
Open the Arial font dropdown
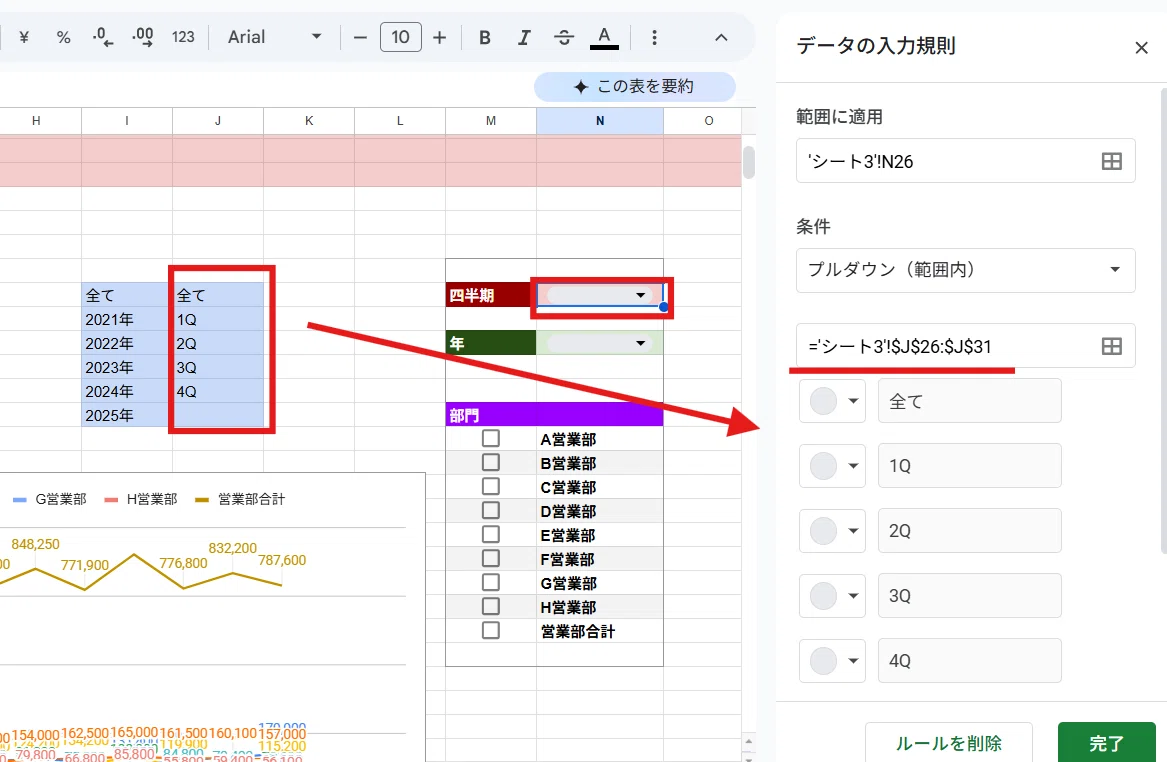[274, 37]
